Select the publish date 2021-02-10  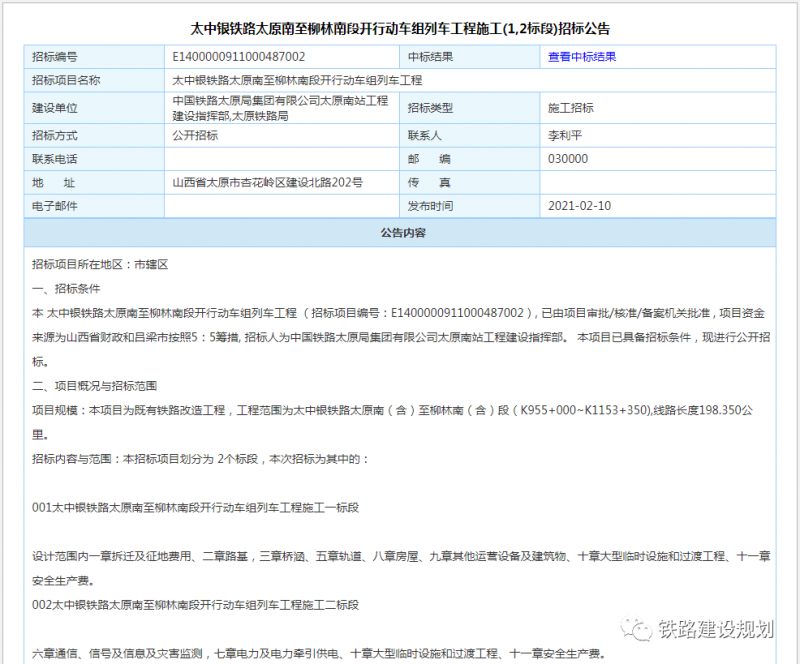(x=580, y=206)
